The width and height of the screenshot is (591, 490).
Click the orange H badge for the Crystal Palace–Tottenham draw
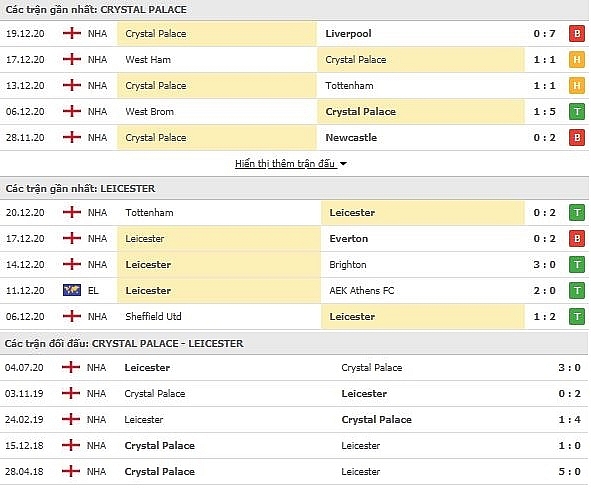click(x=577, y=86)
